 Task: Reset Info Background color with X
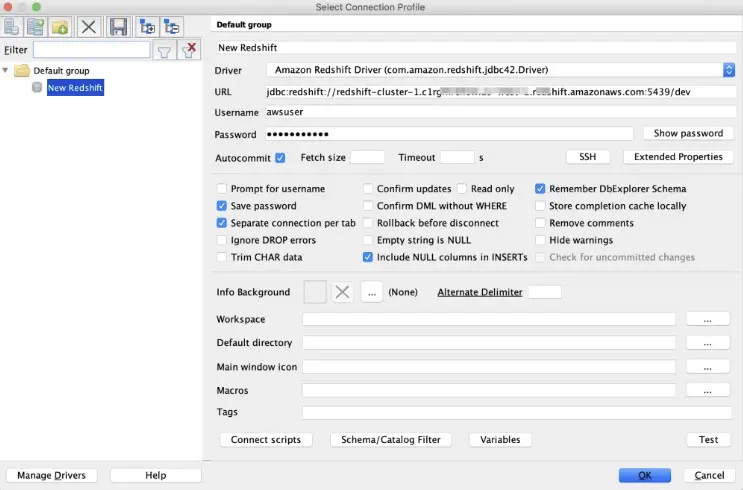tap(342, 292)
